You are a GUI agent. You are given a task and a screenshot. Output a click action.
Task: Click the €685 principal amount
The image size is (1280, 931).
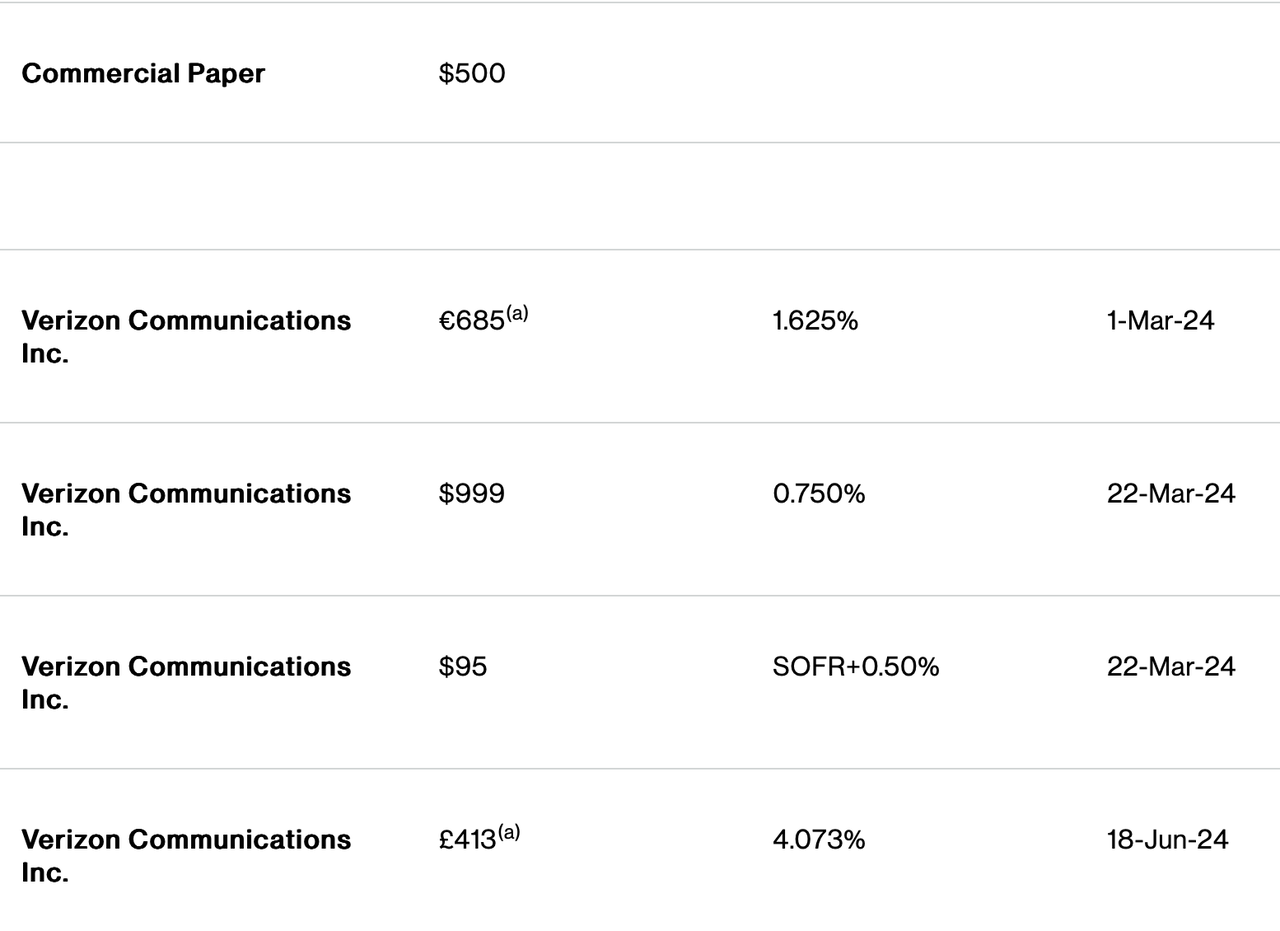472,321
